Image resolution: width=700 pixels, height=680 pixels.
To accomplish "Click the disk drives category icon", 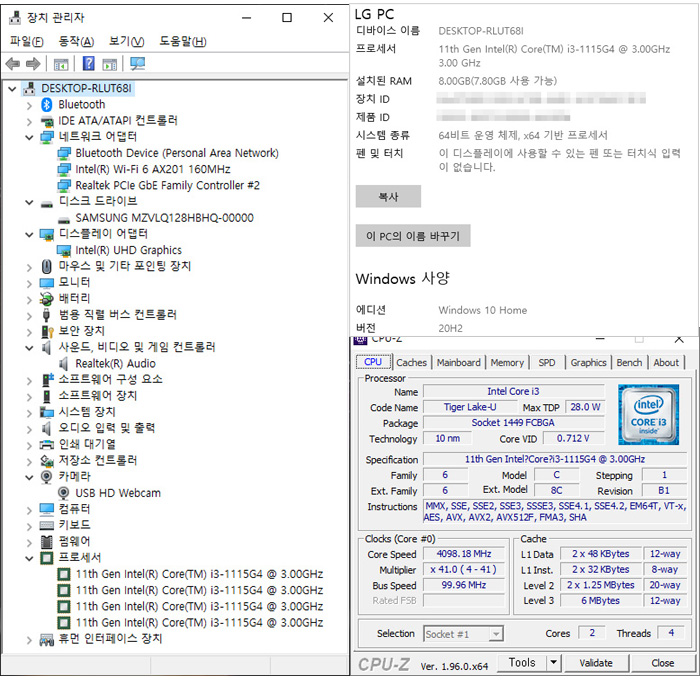I will click(x=47, y=204).
